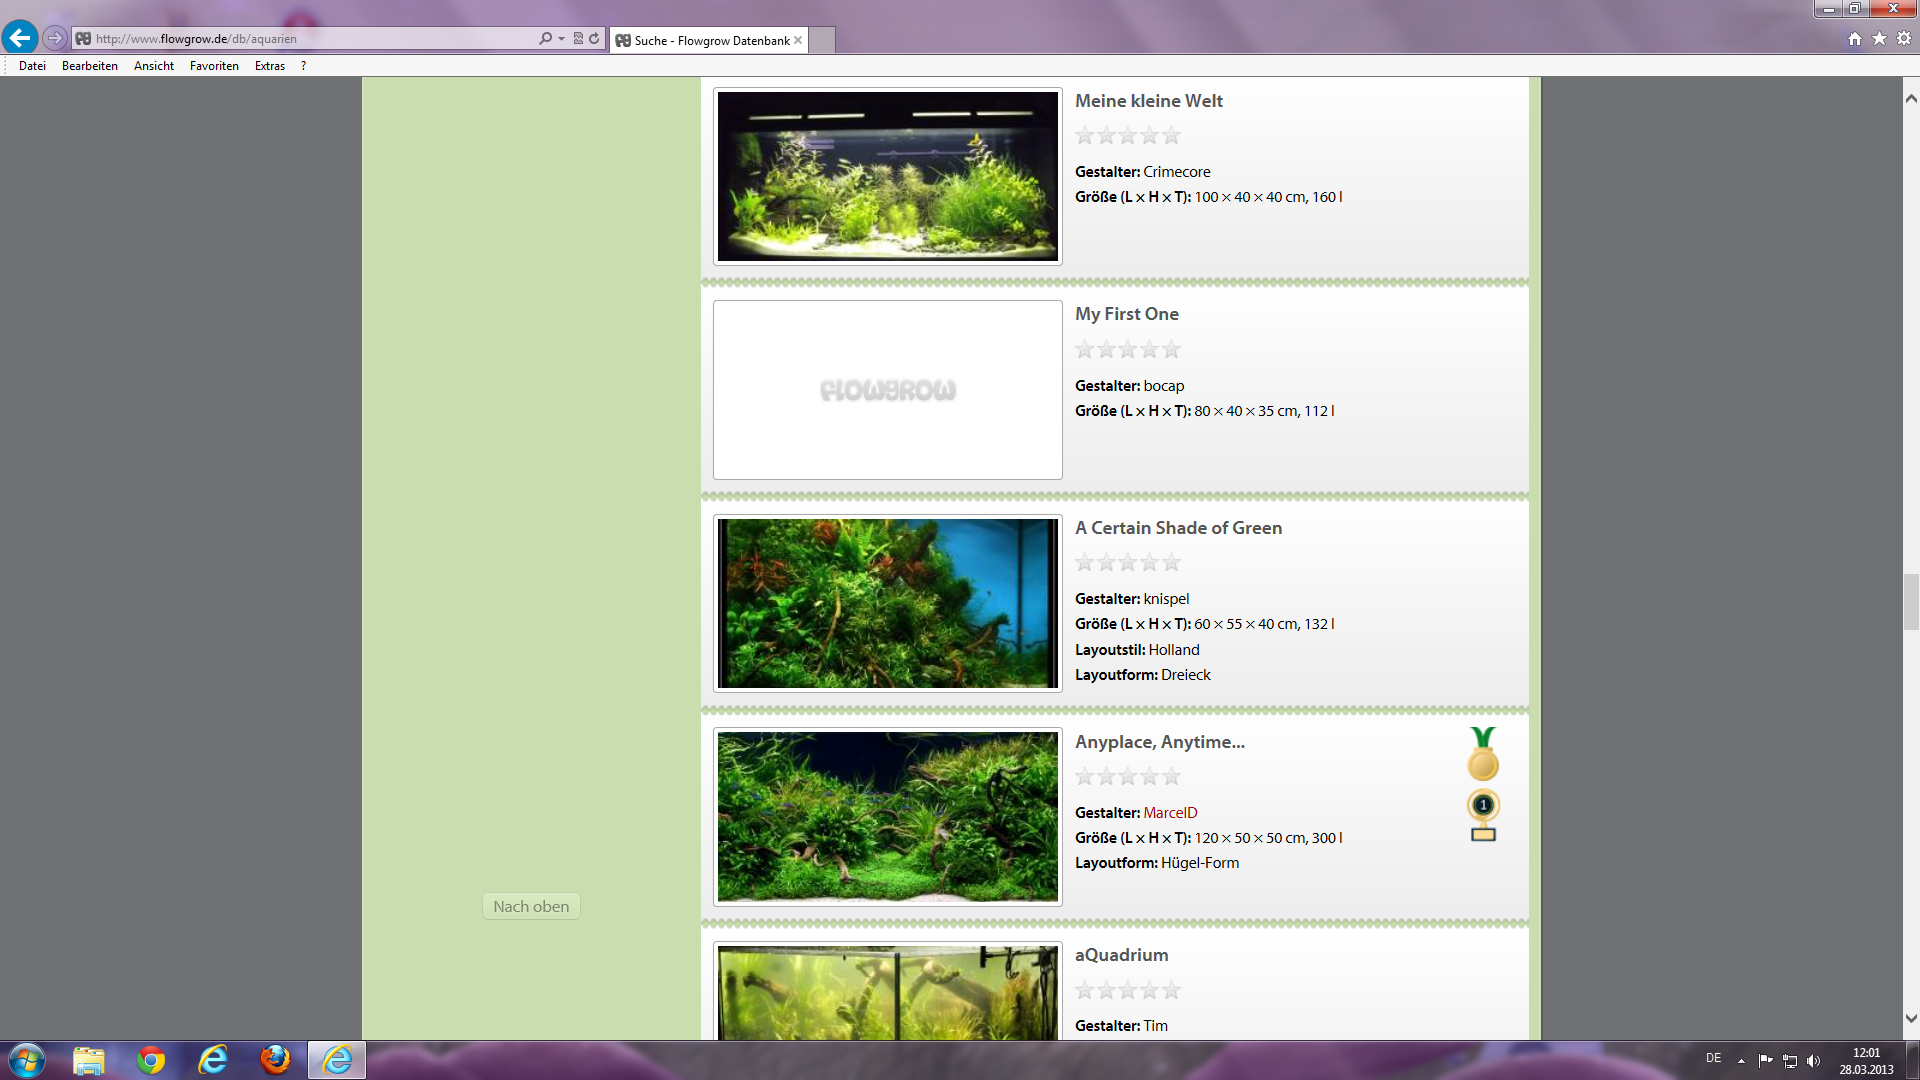Click the search magnifier in address bar
The image size is (1920, 1080).
[545, 38]
